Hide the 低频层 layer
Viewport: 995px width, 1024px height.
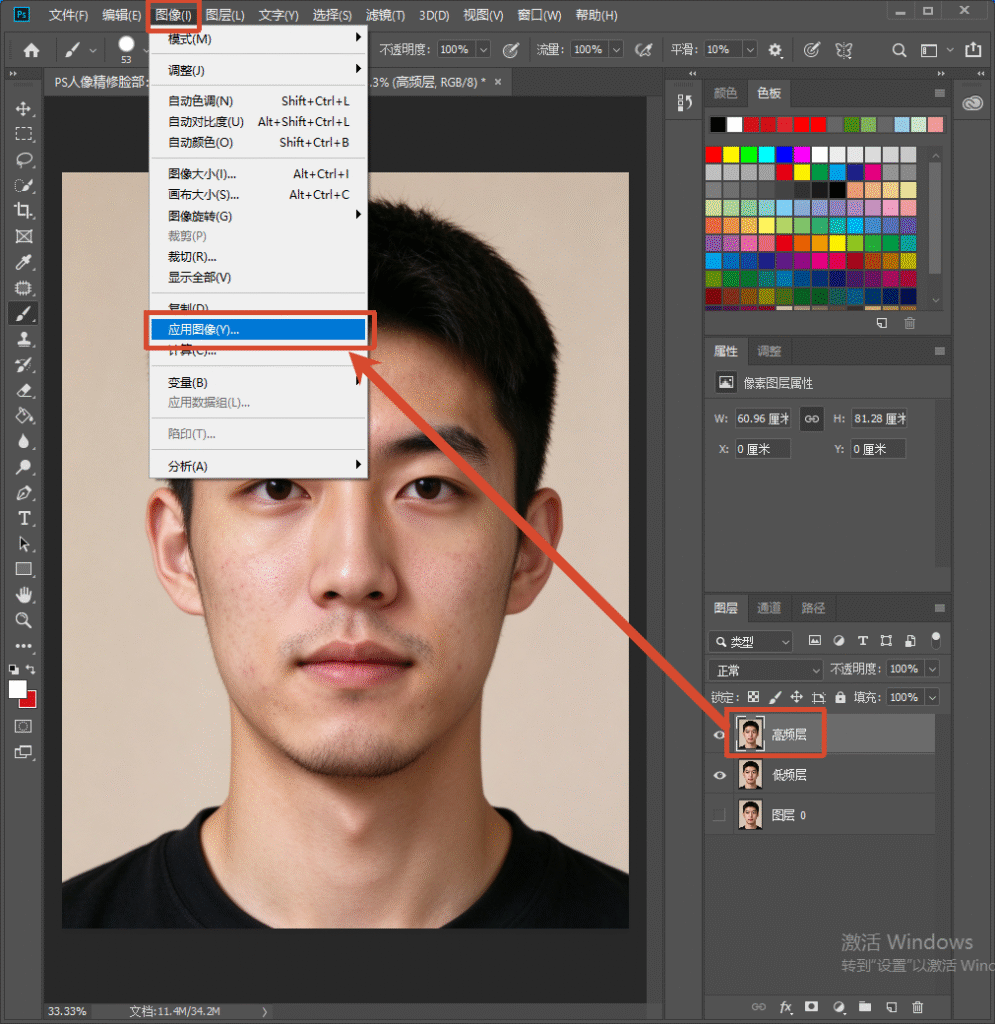coord(719,775)
